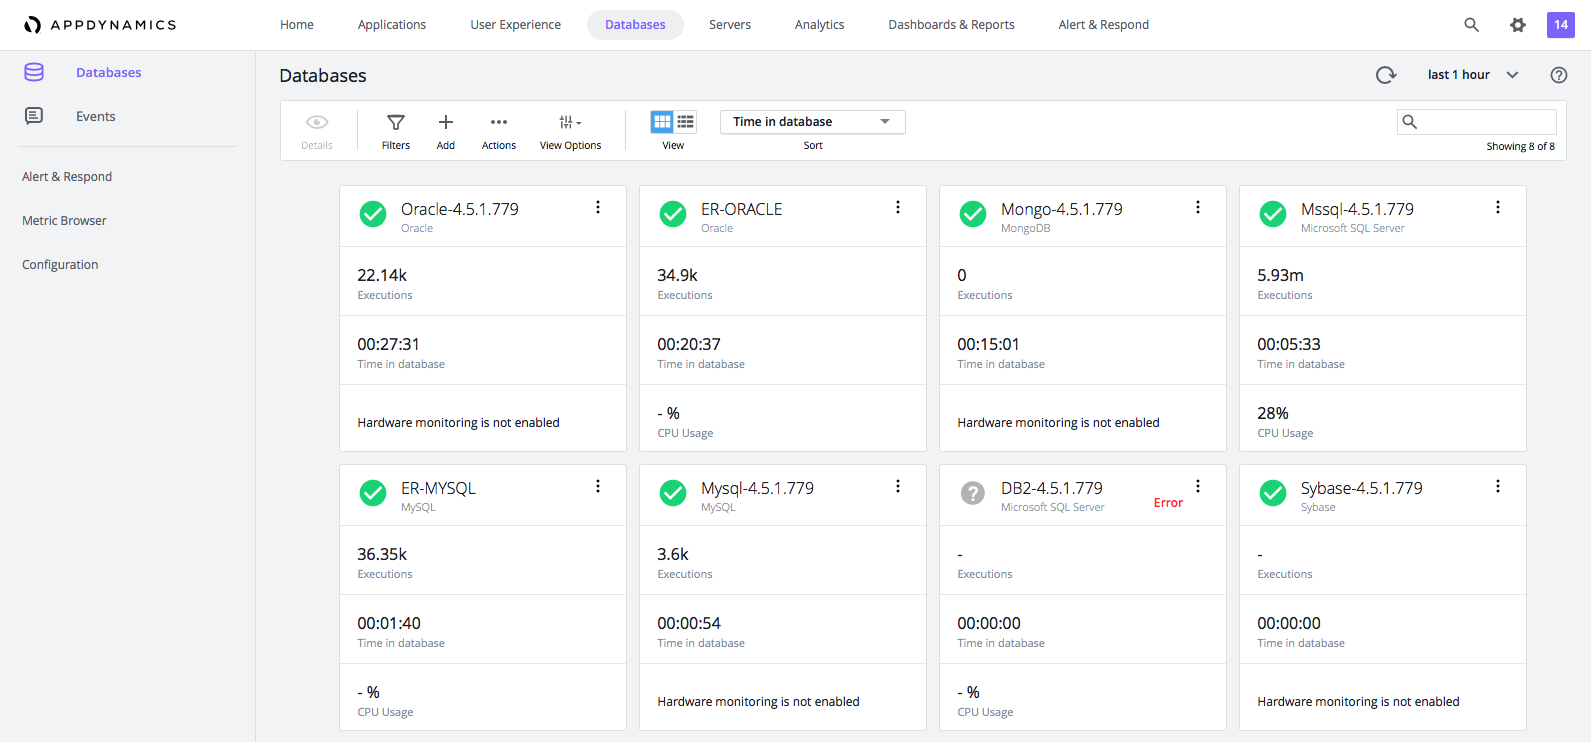Screen dimensions: 1591x742
Task: Switch to list view
Action: point(685,122)
